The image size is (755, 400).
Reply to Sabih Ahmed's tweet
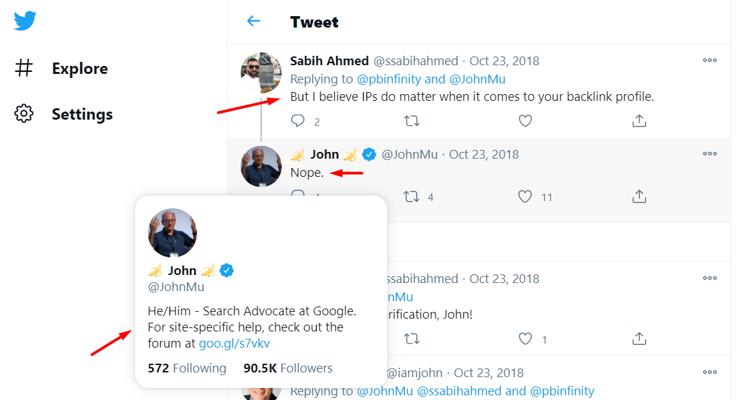coord(298,121)
